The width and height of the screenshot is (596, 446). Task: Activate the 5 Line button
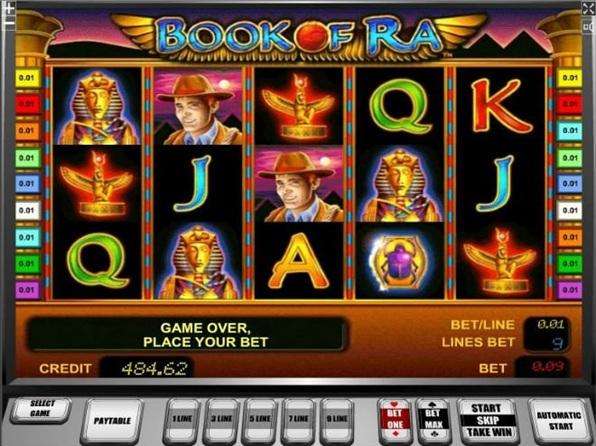[260, 419]
